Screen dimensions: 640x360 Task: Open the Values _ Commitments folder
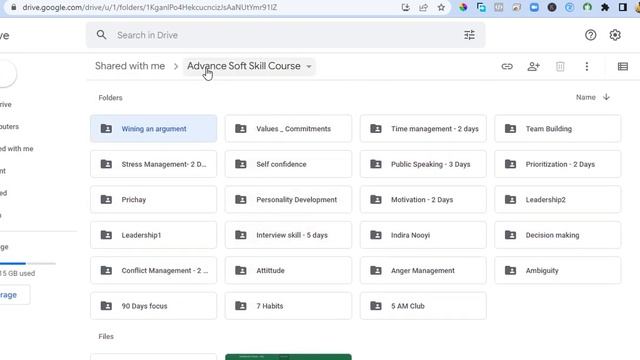coord(288,129)
